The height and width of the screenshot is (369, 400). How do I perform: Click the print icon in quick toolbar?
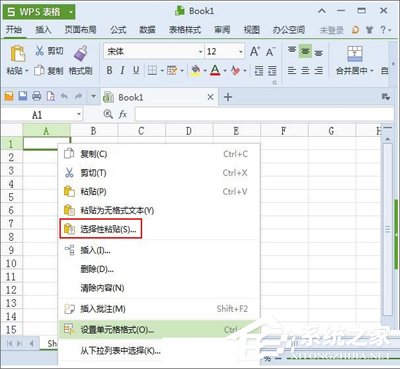(x=37, y=96)
